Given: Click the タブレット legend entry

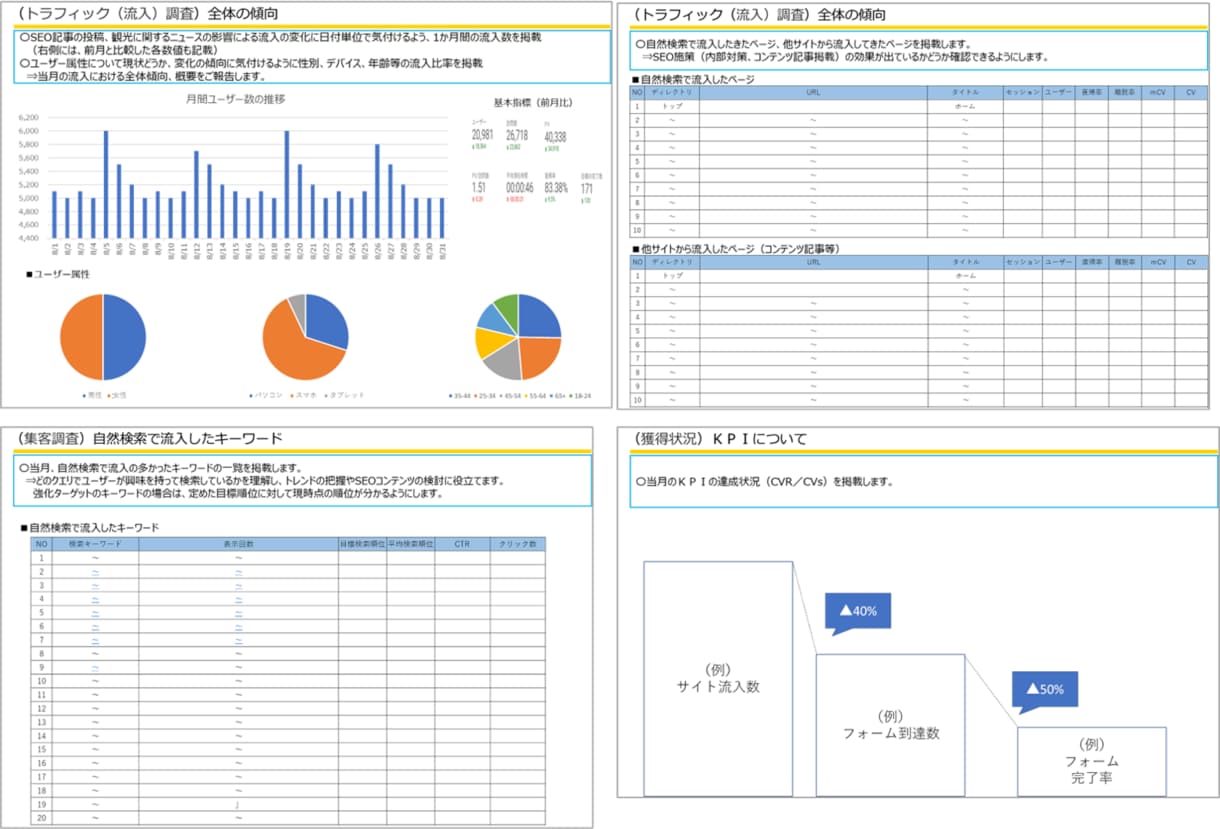Looking at the screenshot, I should [346, 396].
